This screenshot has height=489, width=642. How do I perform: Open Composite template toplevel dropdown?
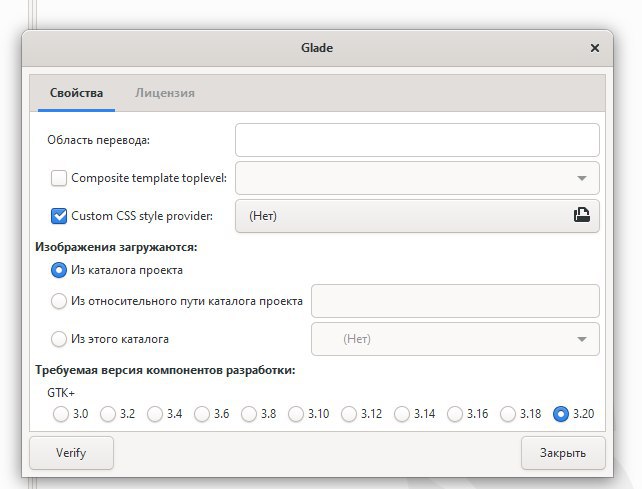tap(417, 178)
